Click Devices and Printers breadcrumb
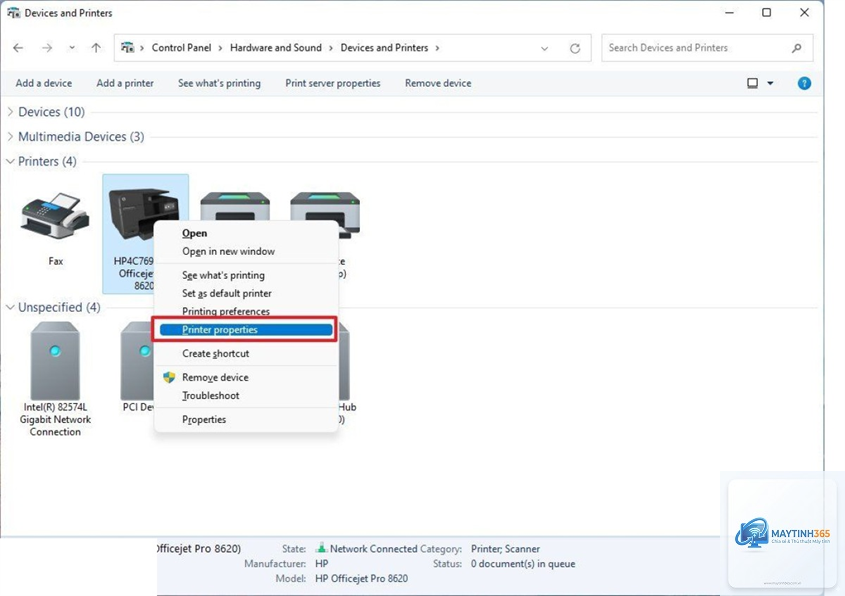The image size is (845, 596). click(x=384, y=48)
